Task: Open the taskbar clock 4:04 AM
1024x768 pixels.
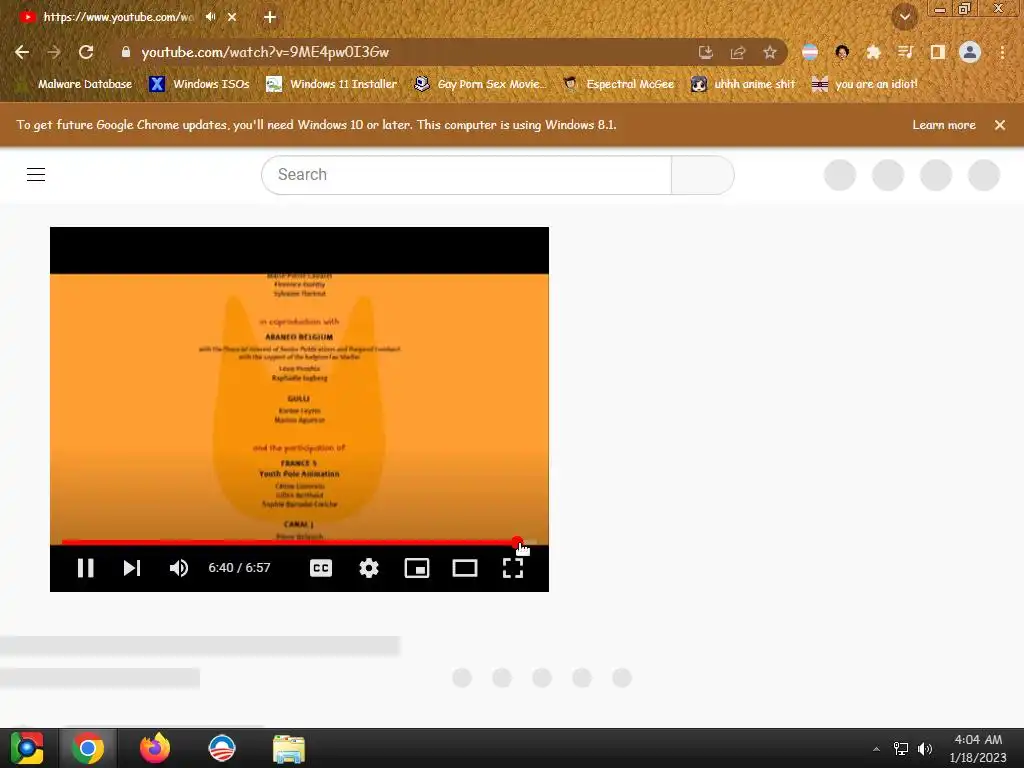Action: pos(978,748)
